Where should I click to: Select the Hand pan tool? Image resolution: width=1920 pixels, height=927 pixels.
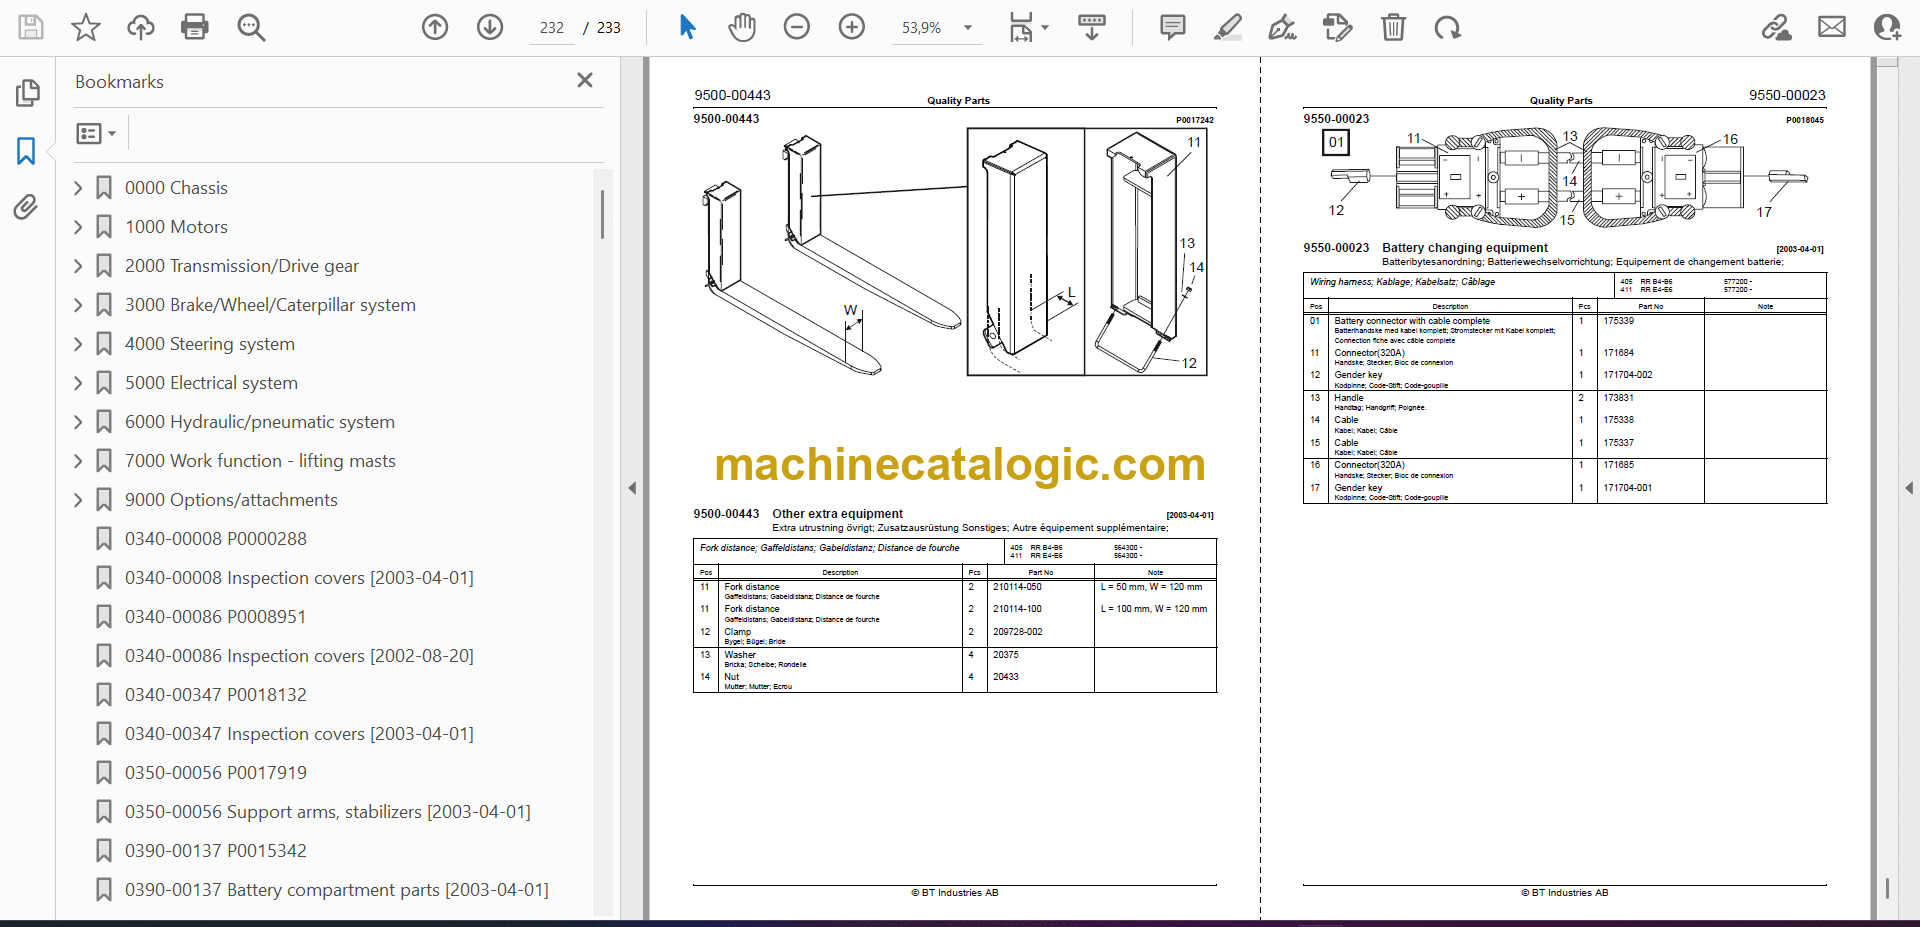(x=741, y=27)
